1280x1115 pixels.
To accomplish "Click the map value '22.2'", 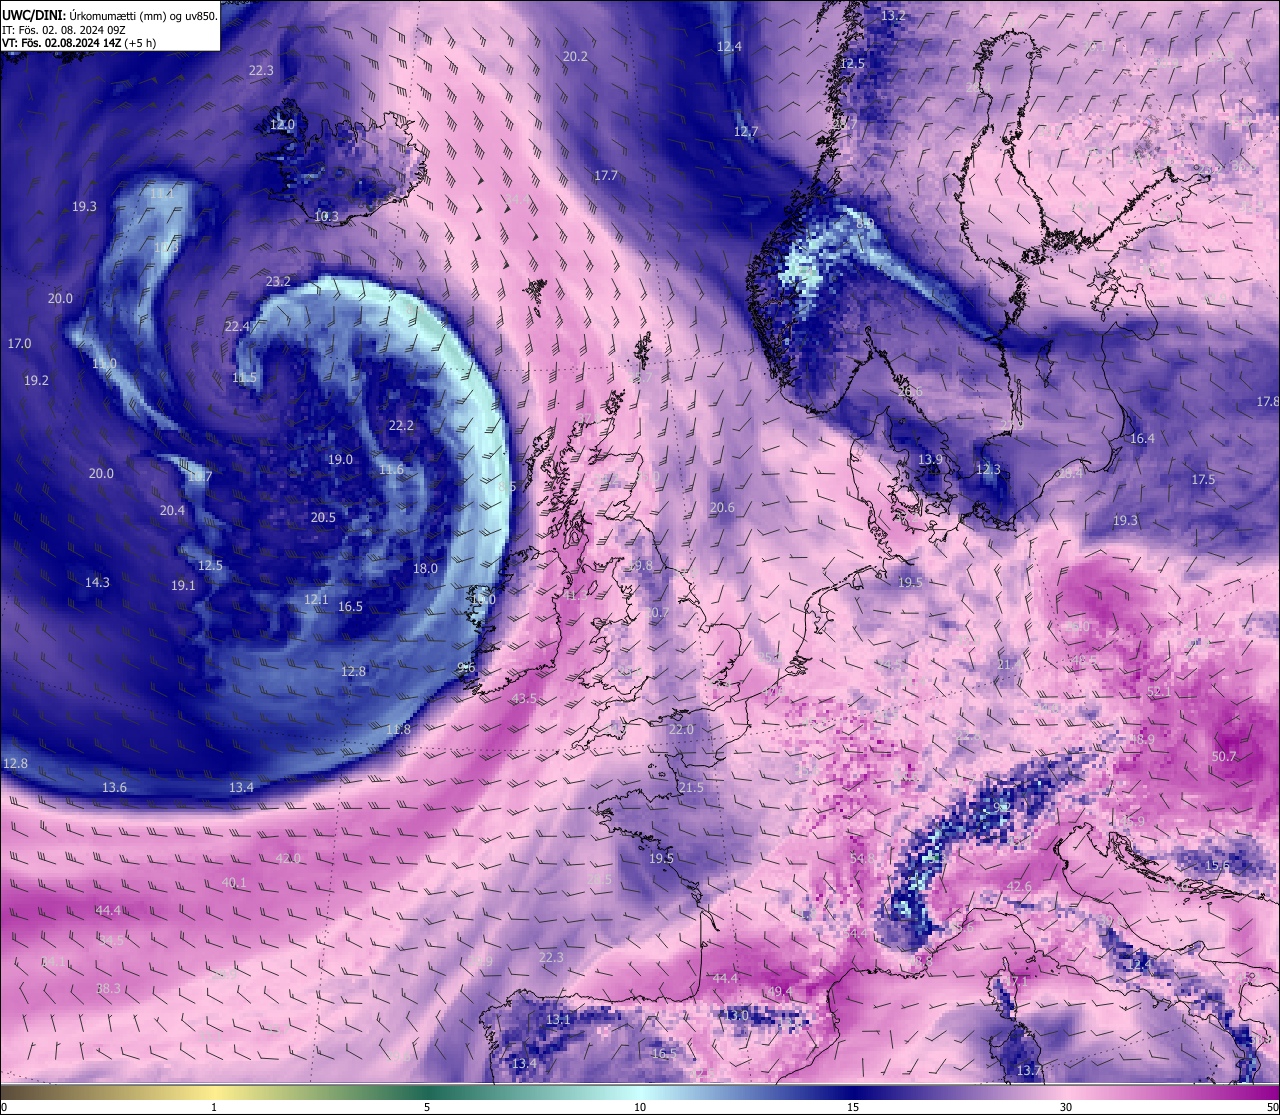I will pos(401,426).
